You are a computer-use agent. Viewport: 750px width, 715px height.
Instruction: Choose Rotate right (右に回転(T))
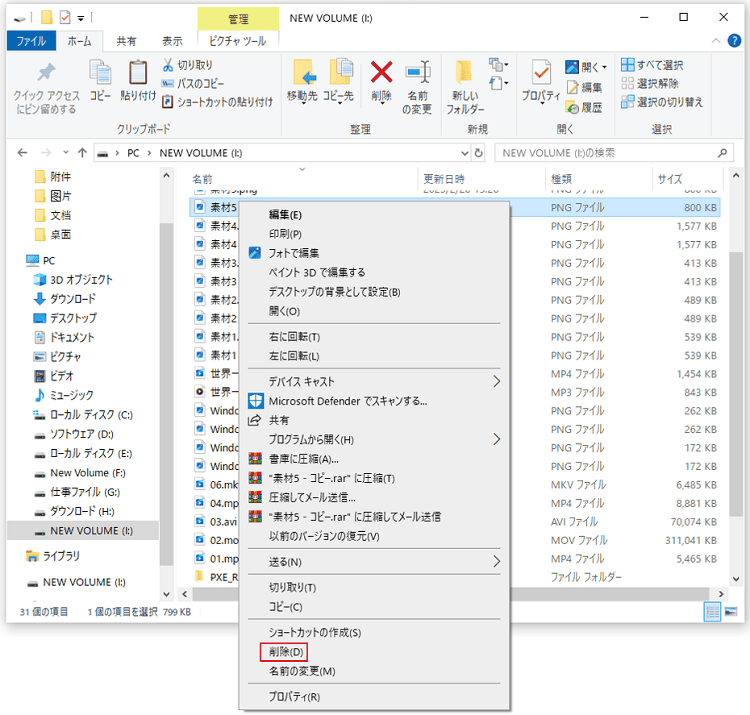pos(294,337)
